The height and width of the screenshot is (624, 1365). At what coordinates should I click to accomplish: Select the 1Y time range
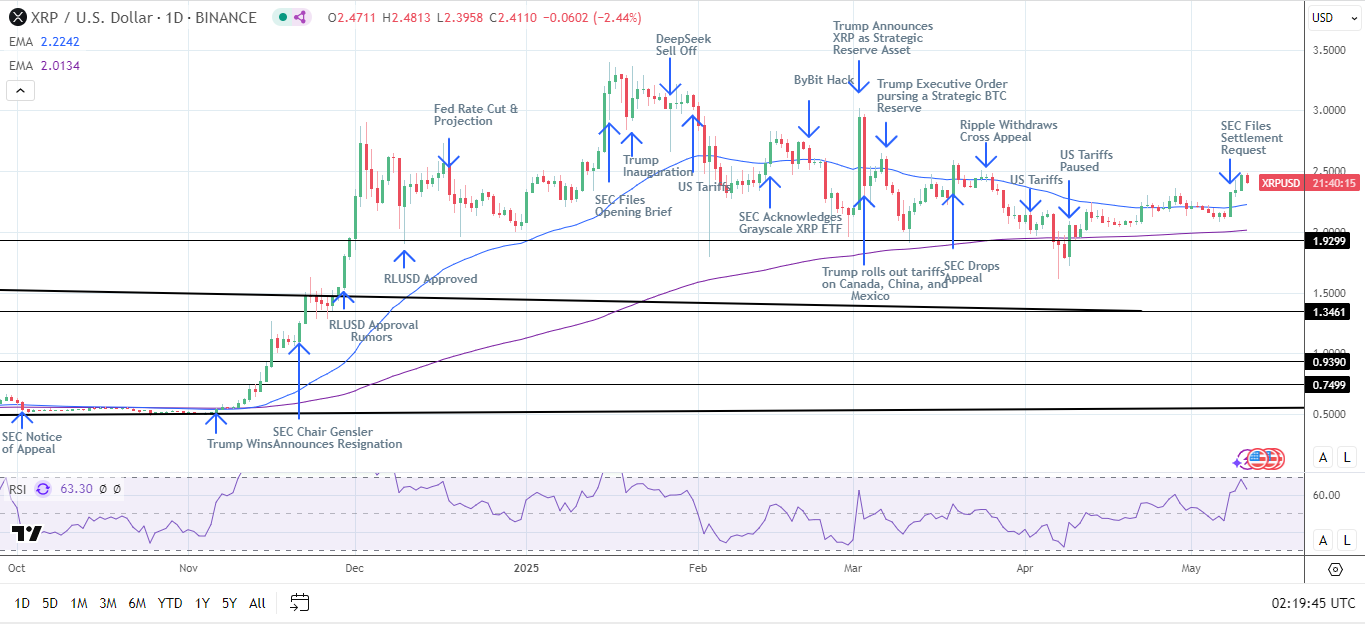202,603
